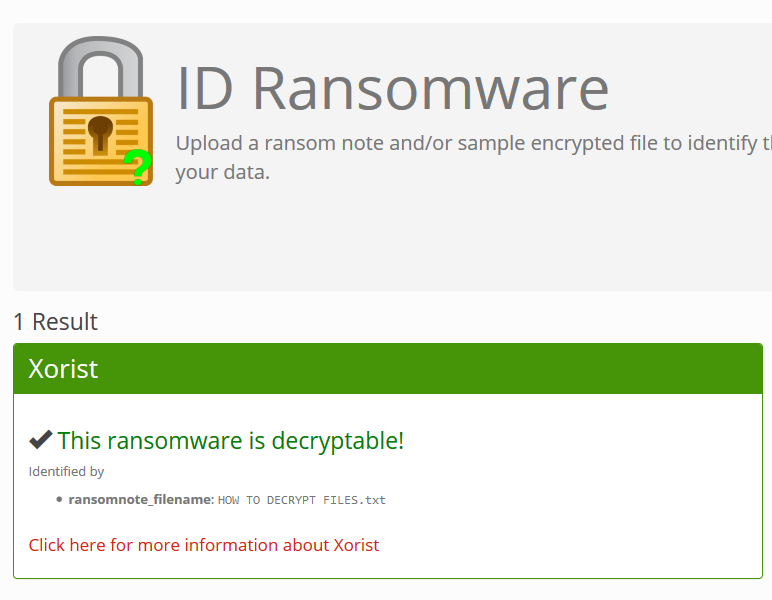Click the bold "ransomnote_filename:" label
Screen dimensions: 772x600
coord(141,500)
